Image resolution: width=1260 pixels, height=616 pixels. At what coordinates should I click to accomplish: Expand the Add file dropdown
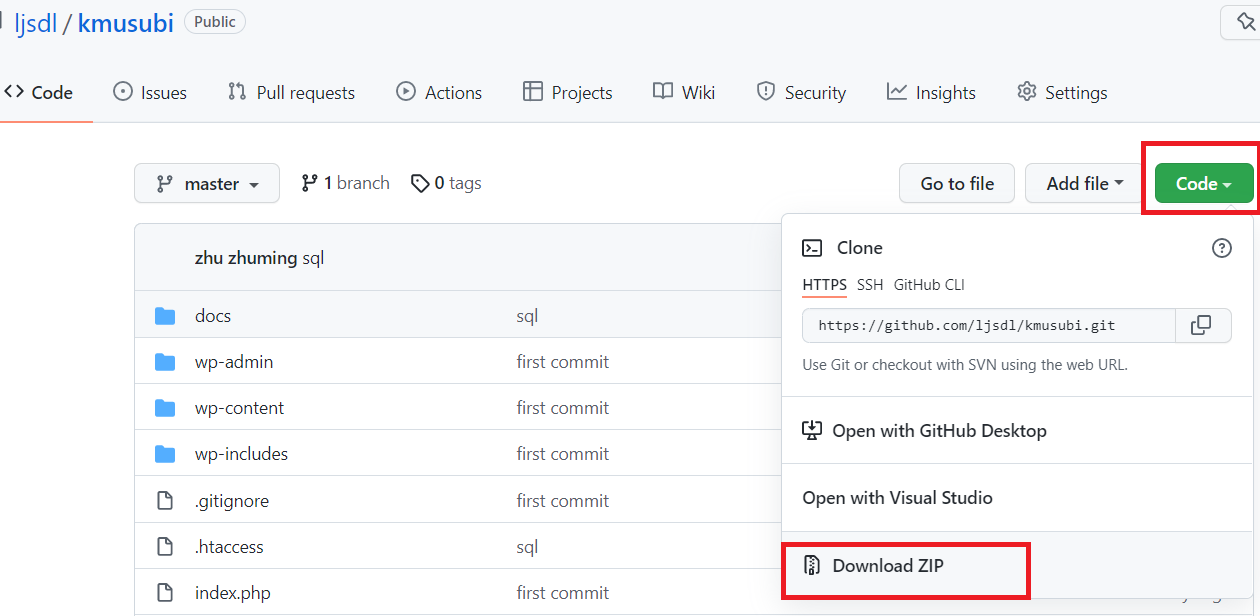(1085, 184)
